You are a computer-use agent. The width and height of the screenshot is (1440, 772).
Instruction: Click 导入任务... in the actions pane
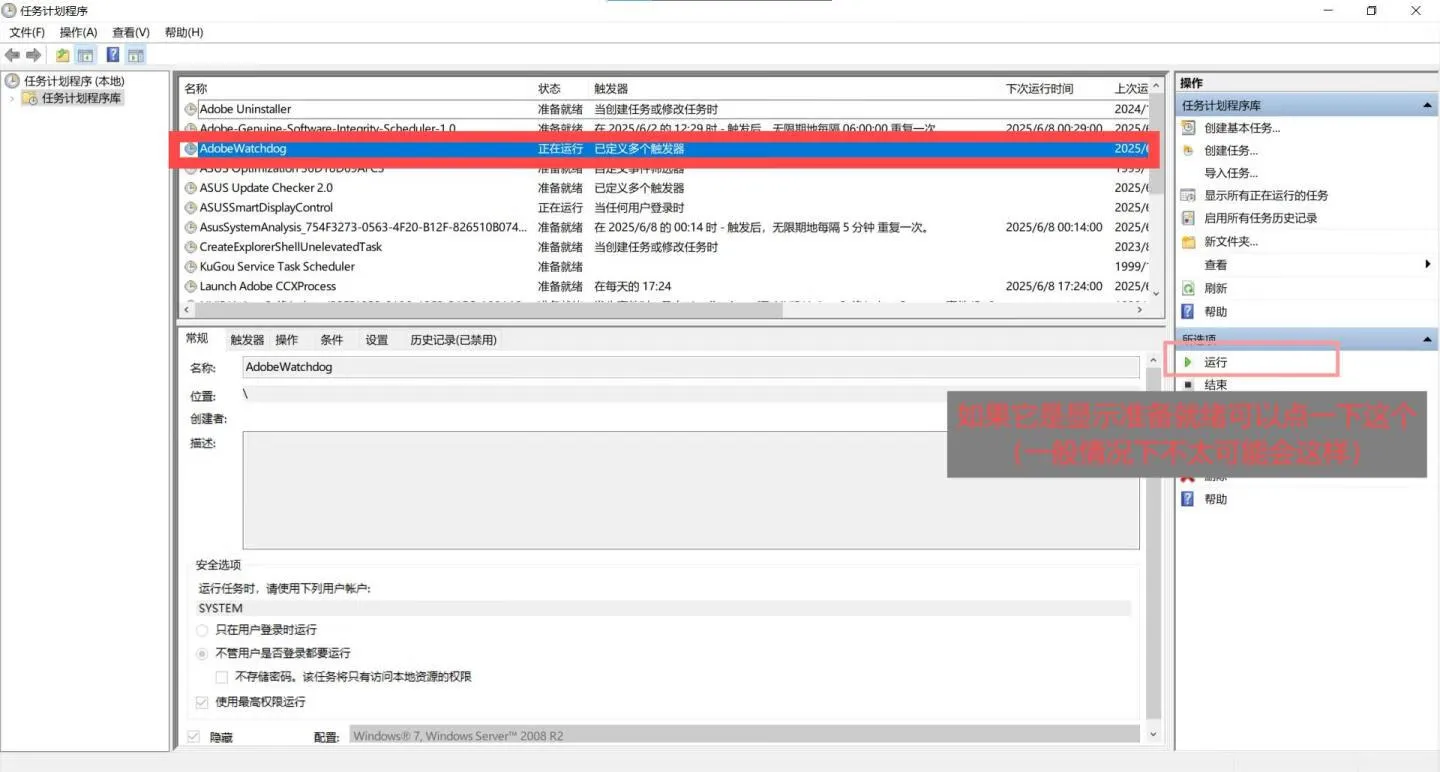[x=1231, y=173]
